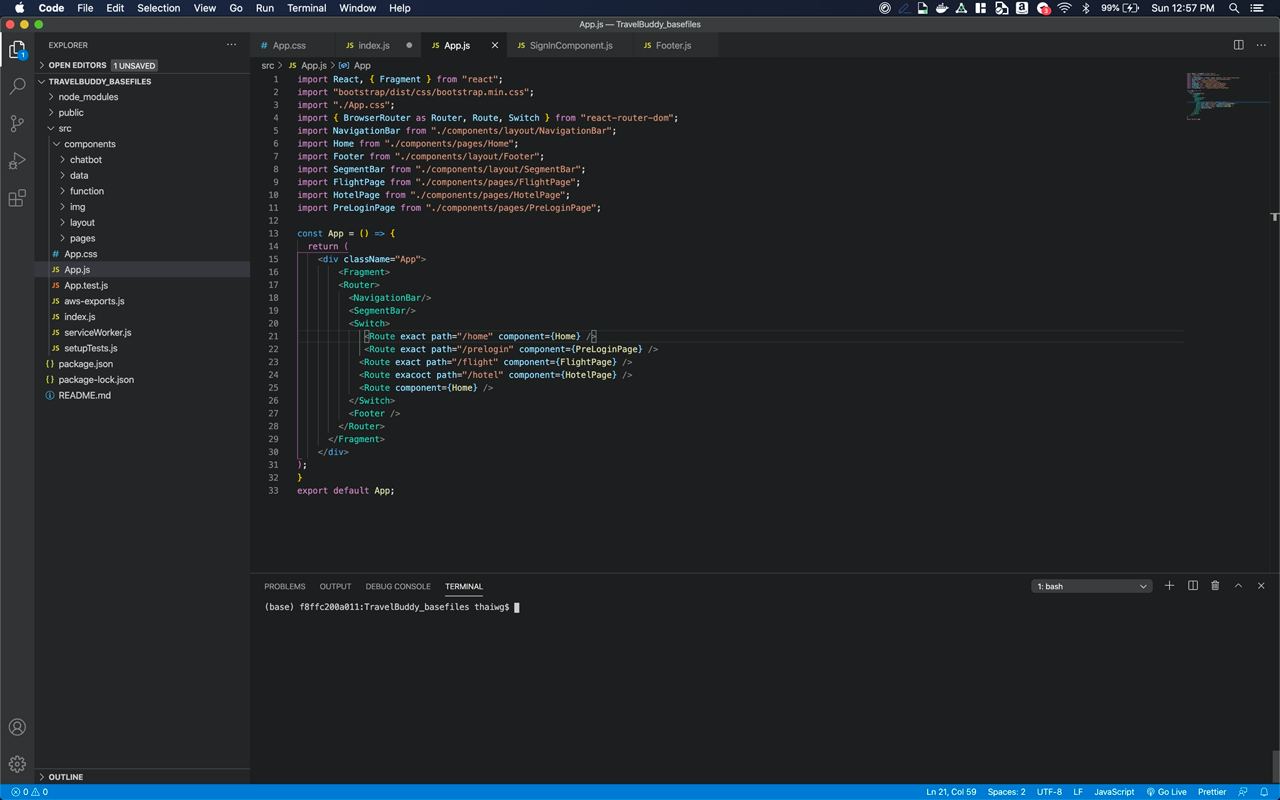Click JavaScript language mode in status bar
This screenshot has height=800, width=1280.
point(1113,792)
